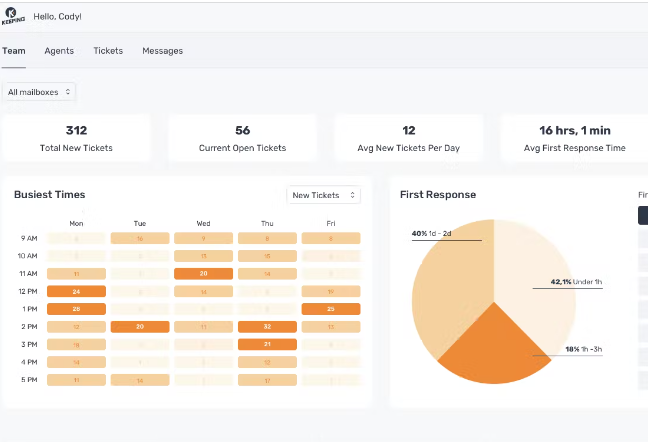This screenshot has width=648, height=442.
Task: Click the 'Thu' column header
Action: pos(267,223)
